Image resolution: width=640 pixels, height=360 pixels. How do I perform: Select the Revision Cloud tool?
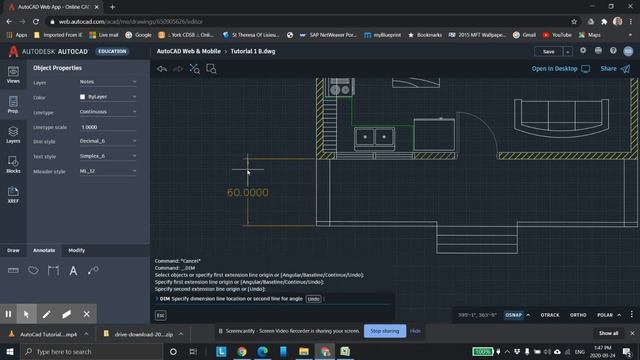pos(33,270)
